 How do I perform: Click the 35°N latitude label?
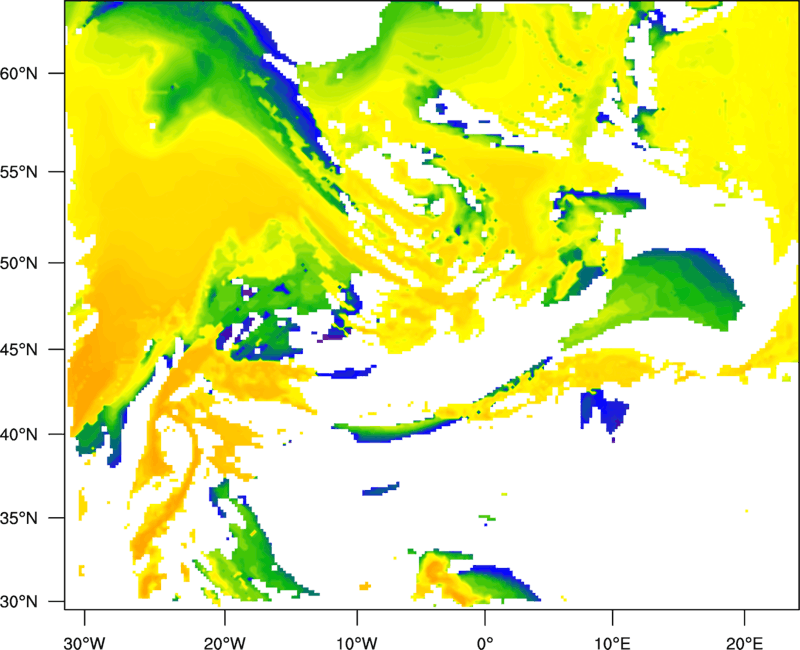point(19,518)
